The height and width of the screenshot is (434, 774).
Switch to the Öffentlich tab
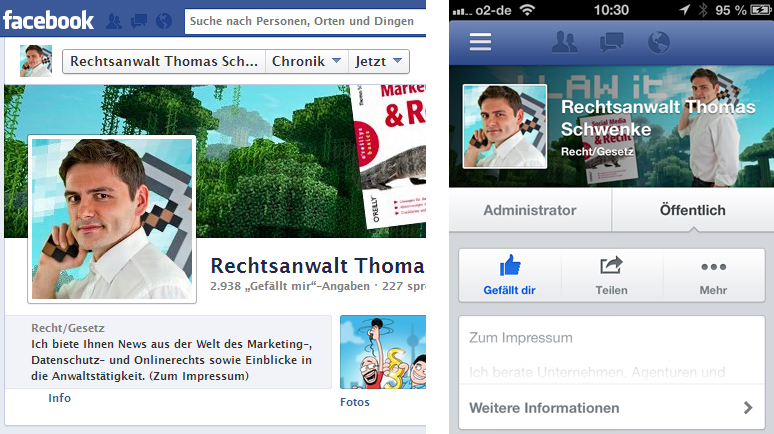(x=693, y=210)
